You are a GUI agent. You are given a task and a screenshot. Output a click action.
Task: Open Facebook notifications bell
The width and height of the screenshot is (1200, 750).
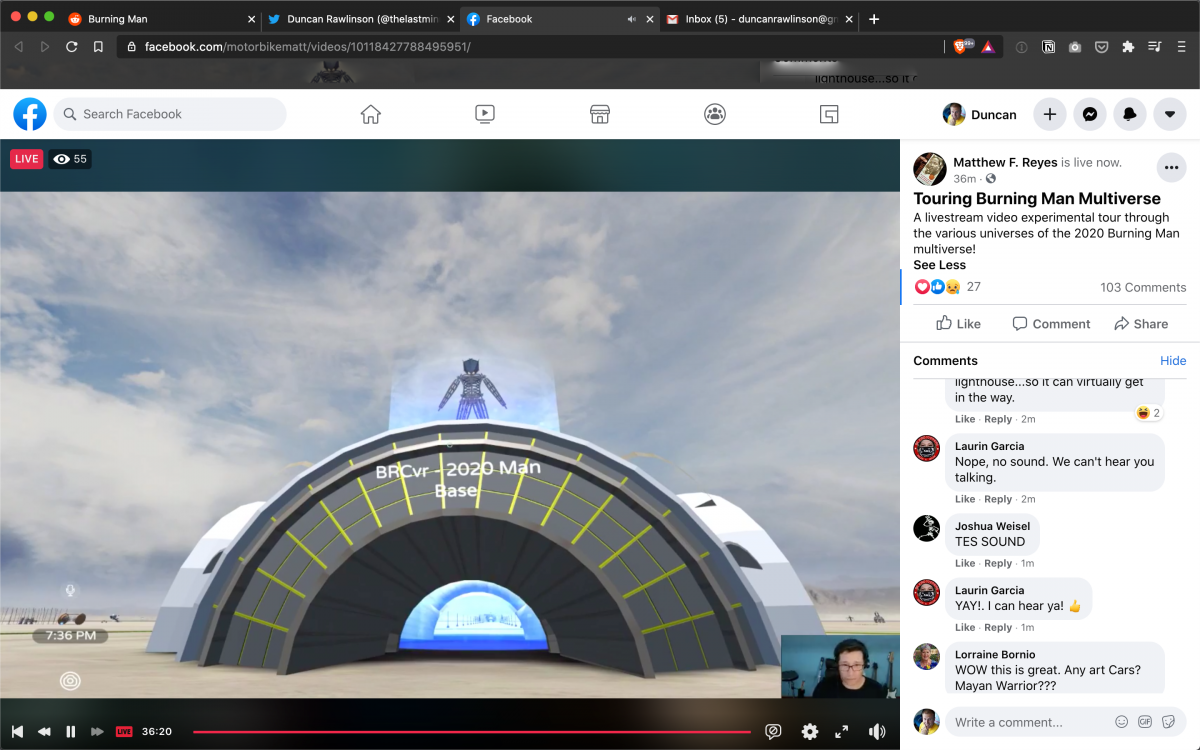[x=1130, y=114]
